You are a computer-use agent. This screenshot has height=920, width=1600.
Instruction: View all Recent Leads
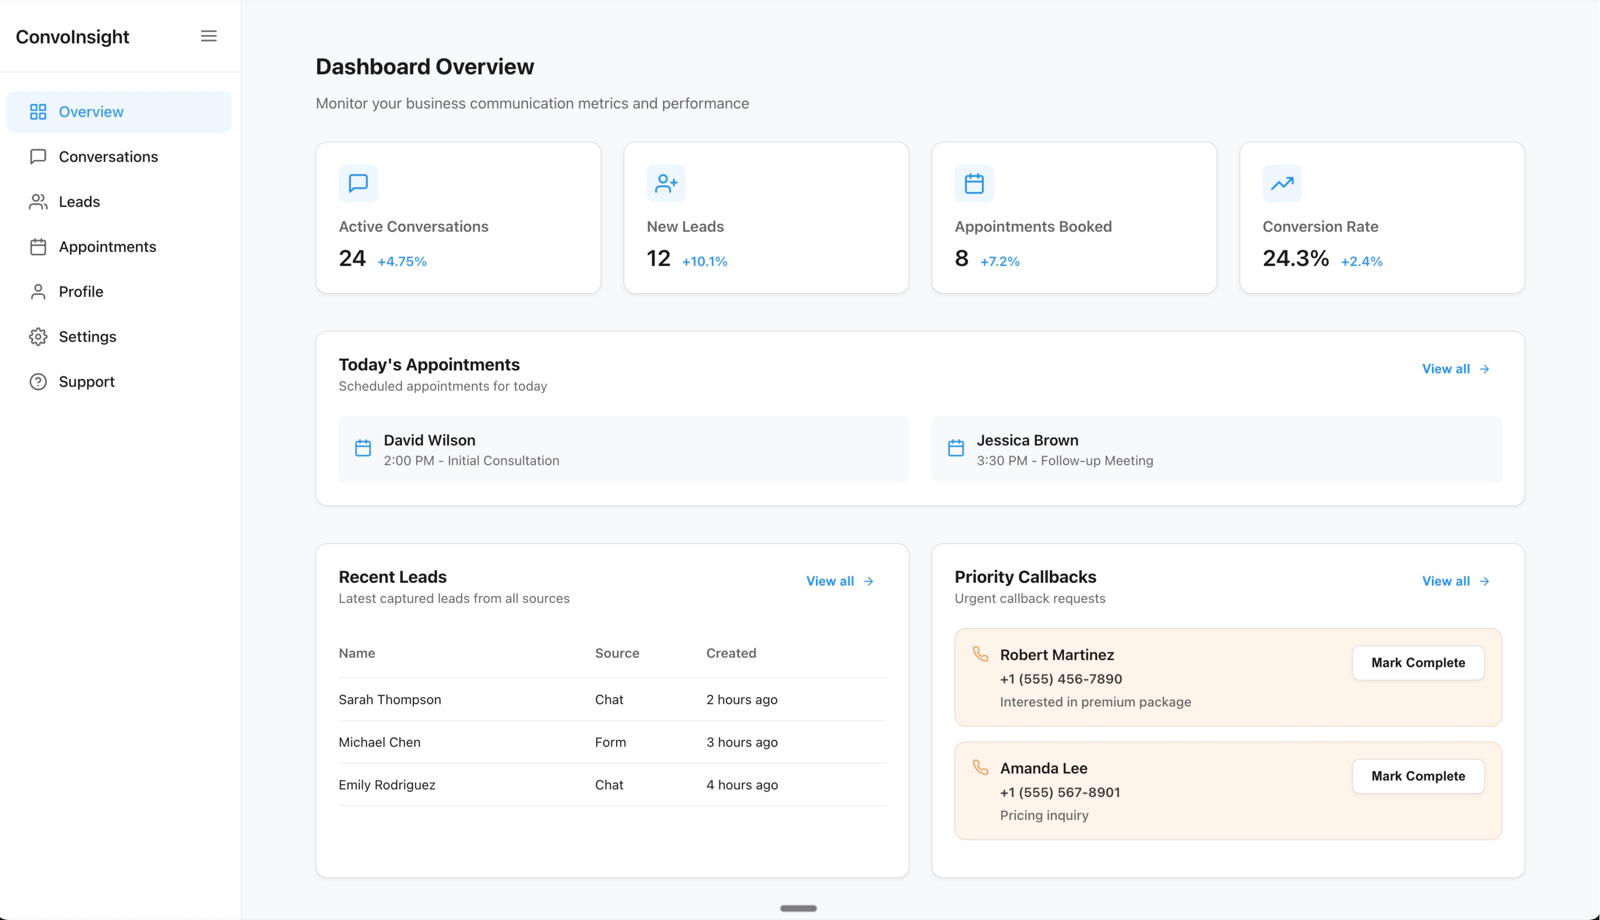(840, 581)
